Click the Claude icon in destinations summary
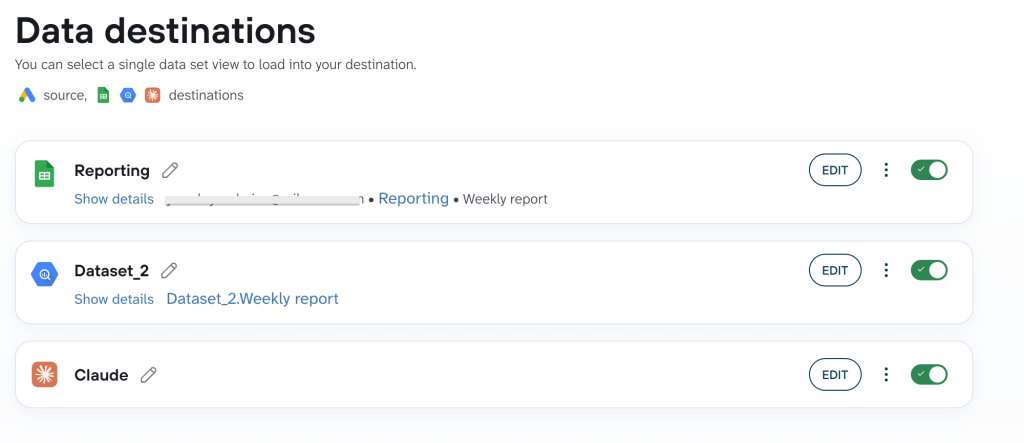 pos(153,95)
